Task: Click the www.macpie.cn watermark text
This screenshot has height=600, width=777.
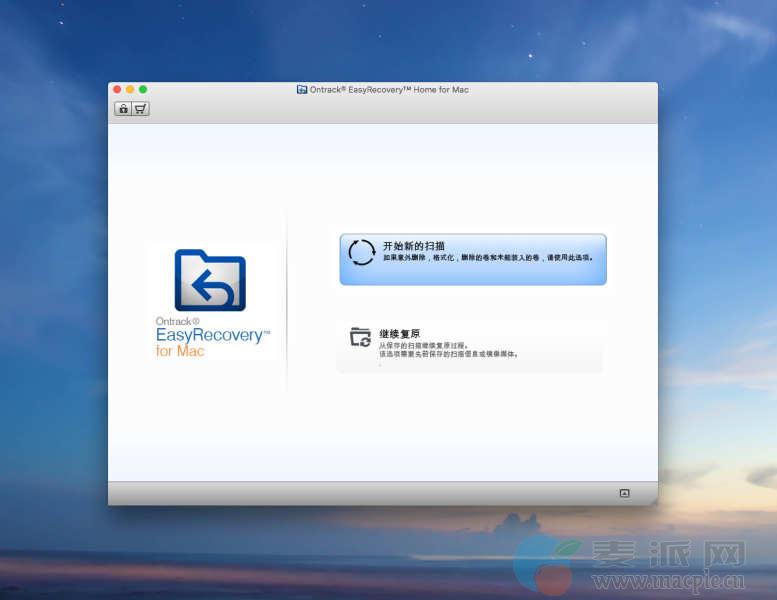Action: click(x=668, y=581)
